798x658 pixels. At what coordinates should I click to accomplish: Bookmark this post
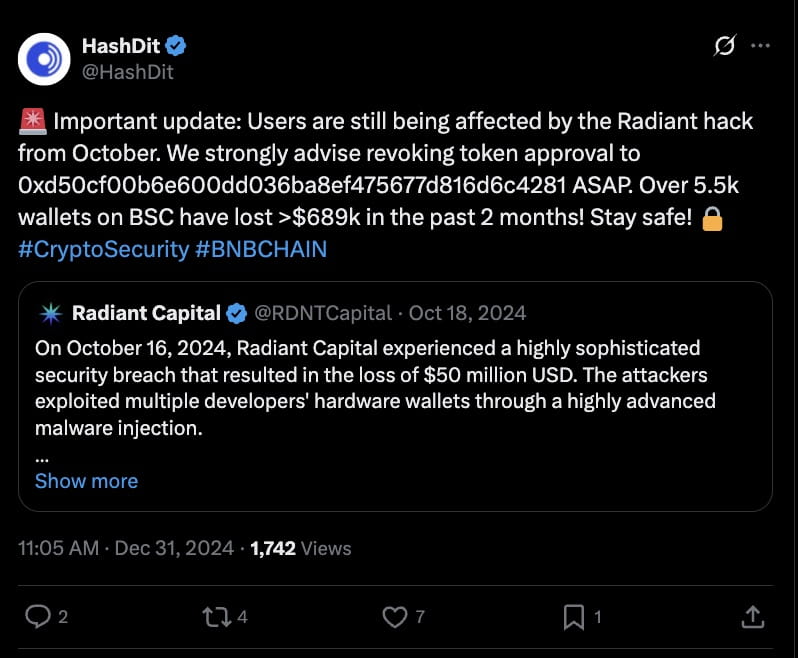(574, 617)
